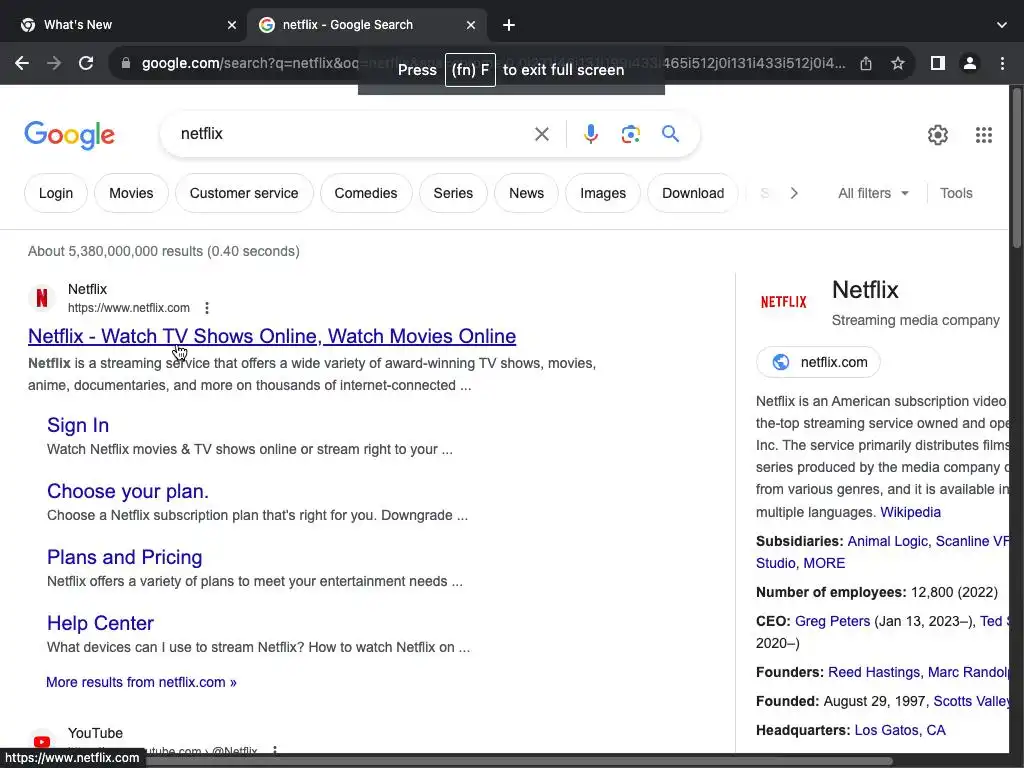Open the Reed Hastings founder link
This screenshot has width=1024, height=768.
pos(874,672)
